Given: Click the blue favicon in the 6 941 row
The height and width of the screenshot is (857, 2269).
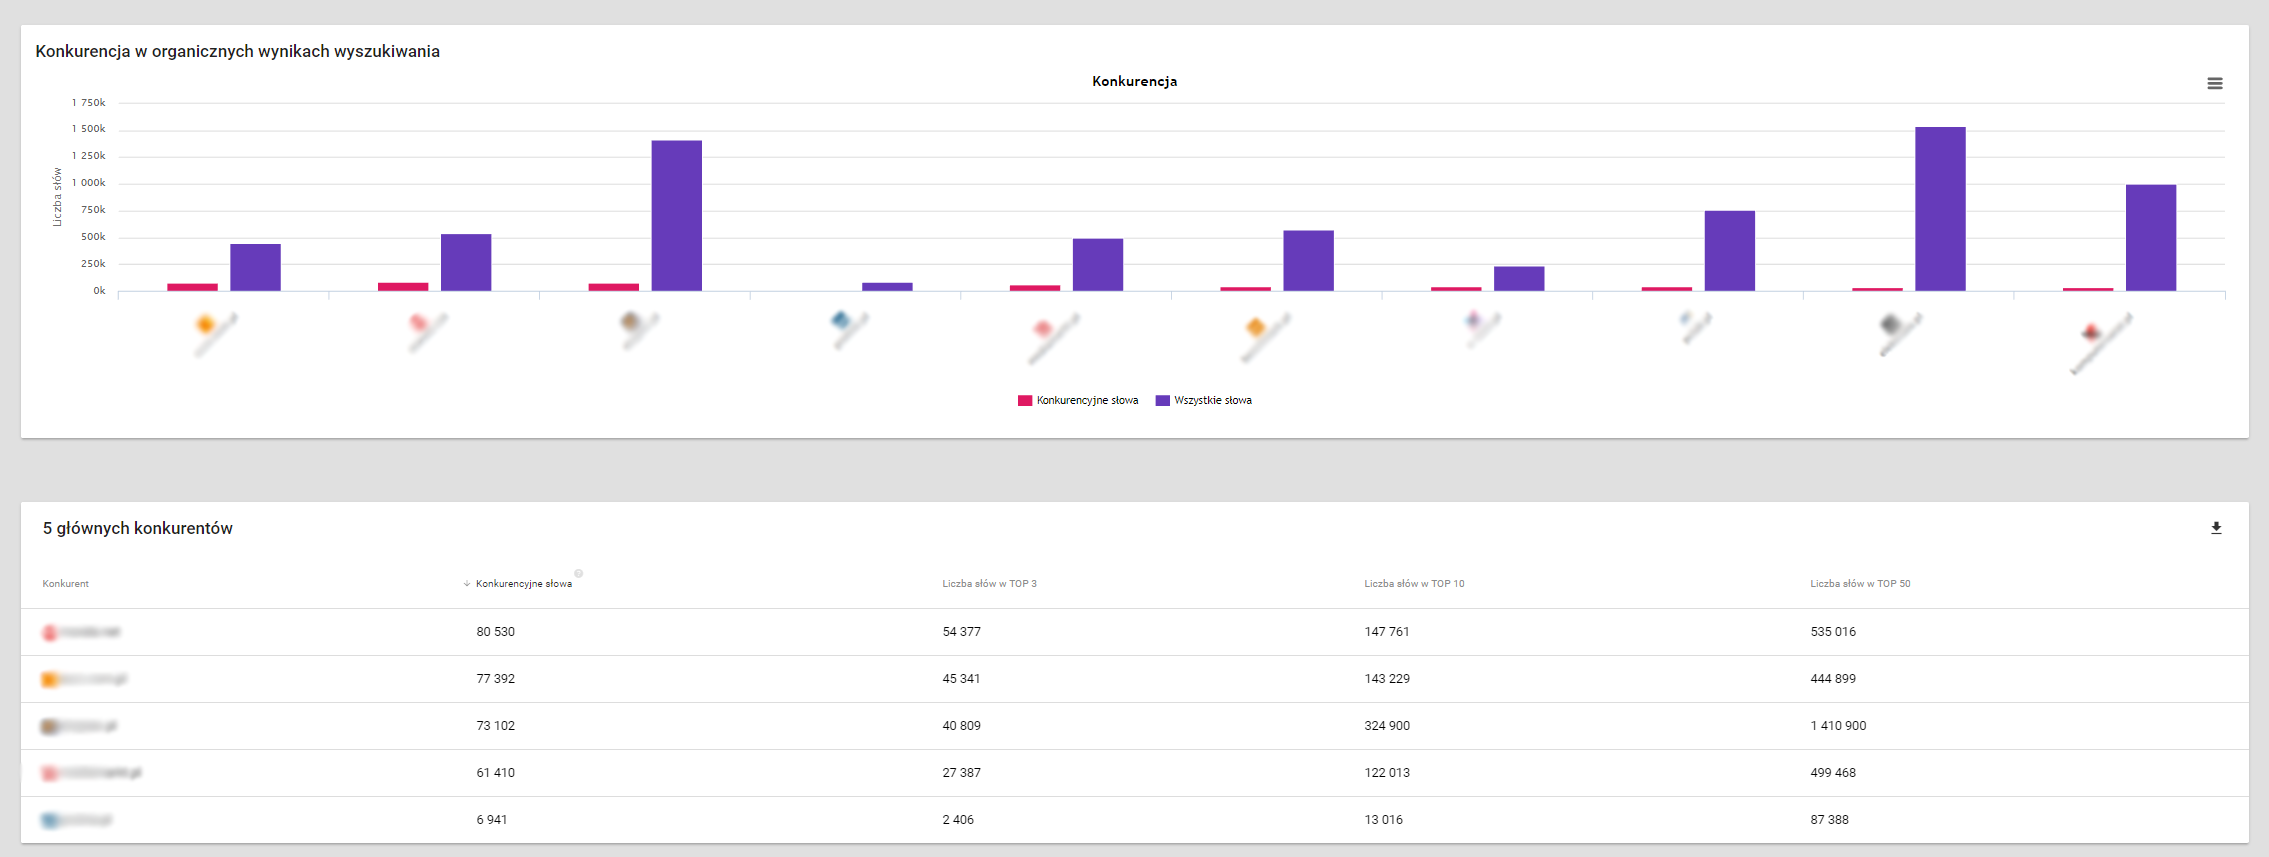Looking at the screenshot, I should click(x=49, y=821).
